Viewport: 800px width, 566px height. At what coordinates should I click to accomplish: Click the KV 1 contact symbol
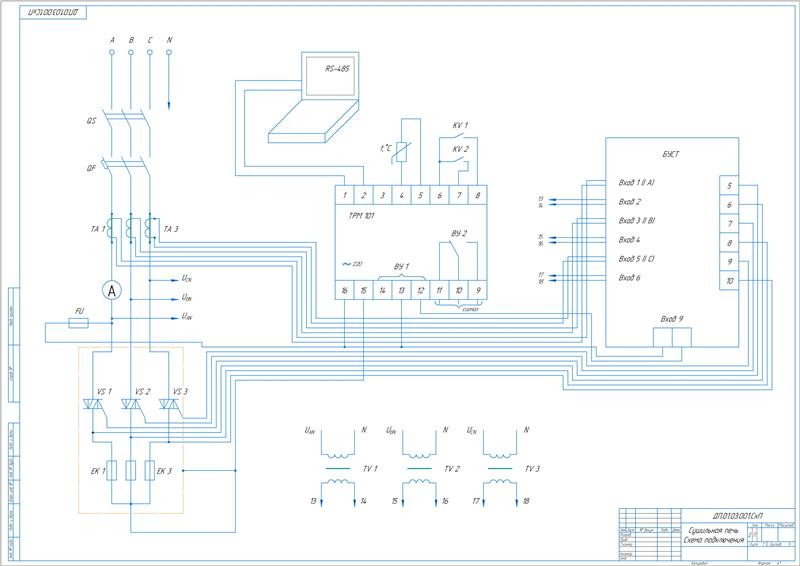459,137
